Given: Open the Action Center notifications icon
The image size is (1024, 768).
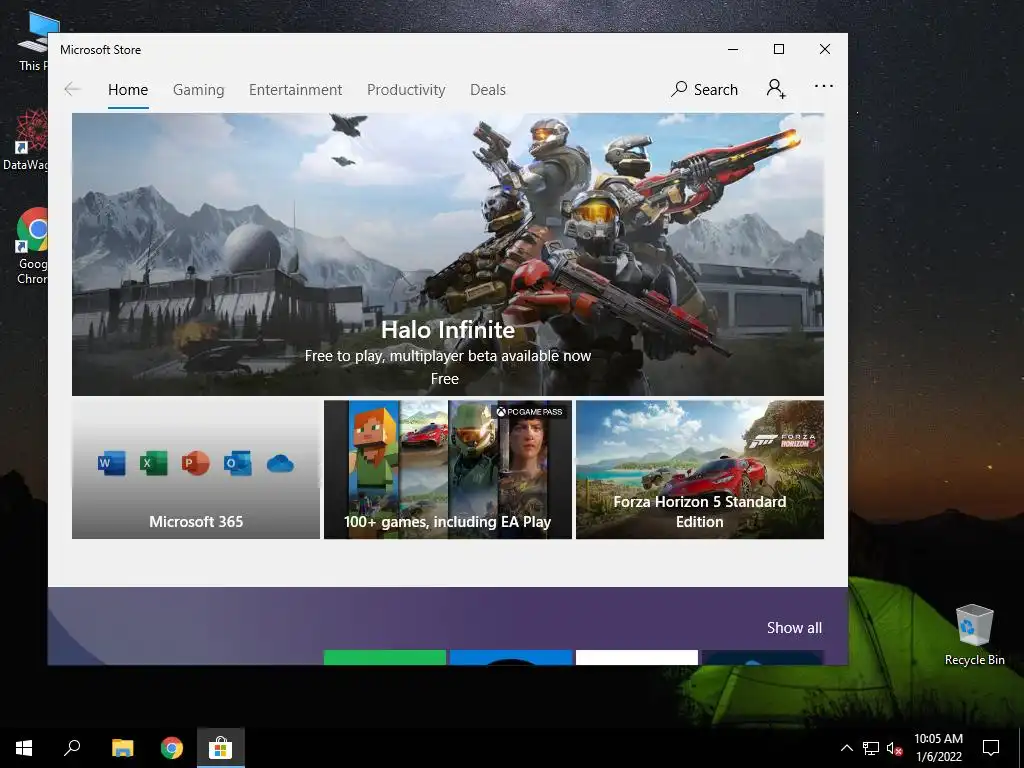Looking at the screenshot, I should click(991, 748).
